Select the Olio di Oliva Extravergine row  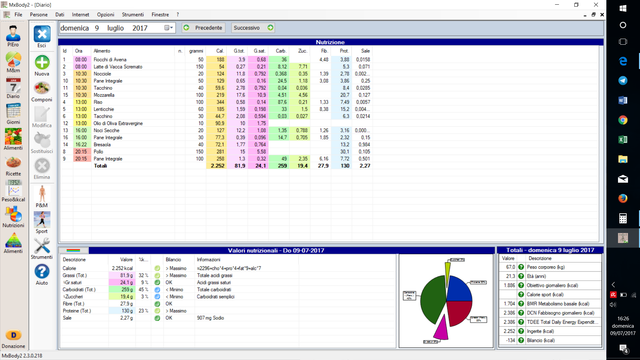click(x=216, y=123)
